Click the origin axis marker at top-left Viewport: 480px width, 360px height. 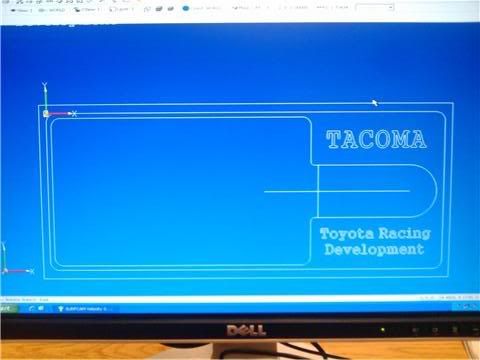(46, 114)
